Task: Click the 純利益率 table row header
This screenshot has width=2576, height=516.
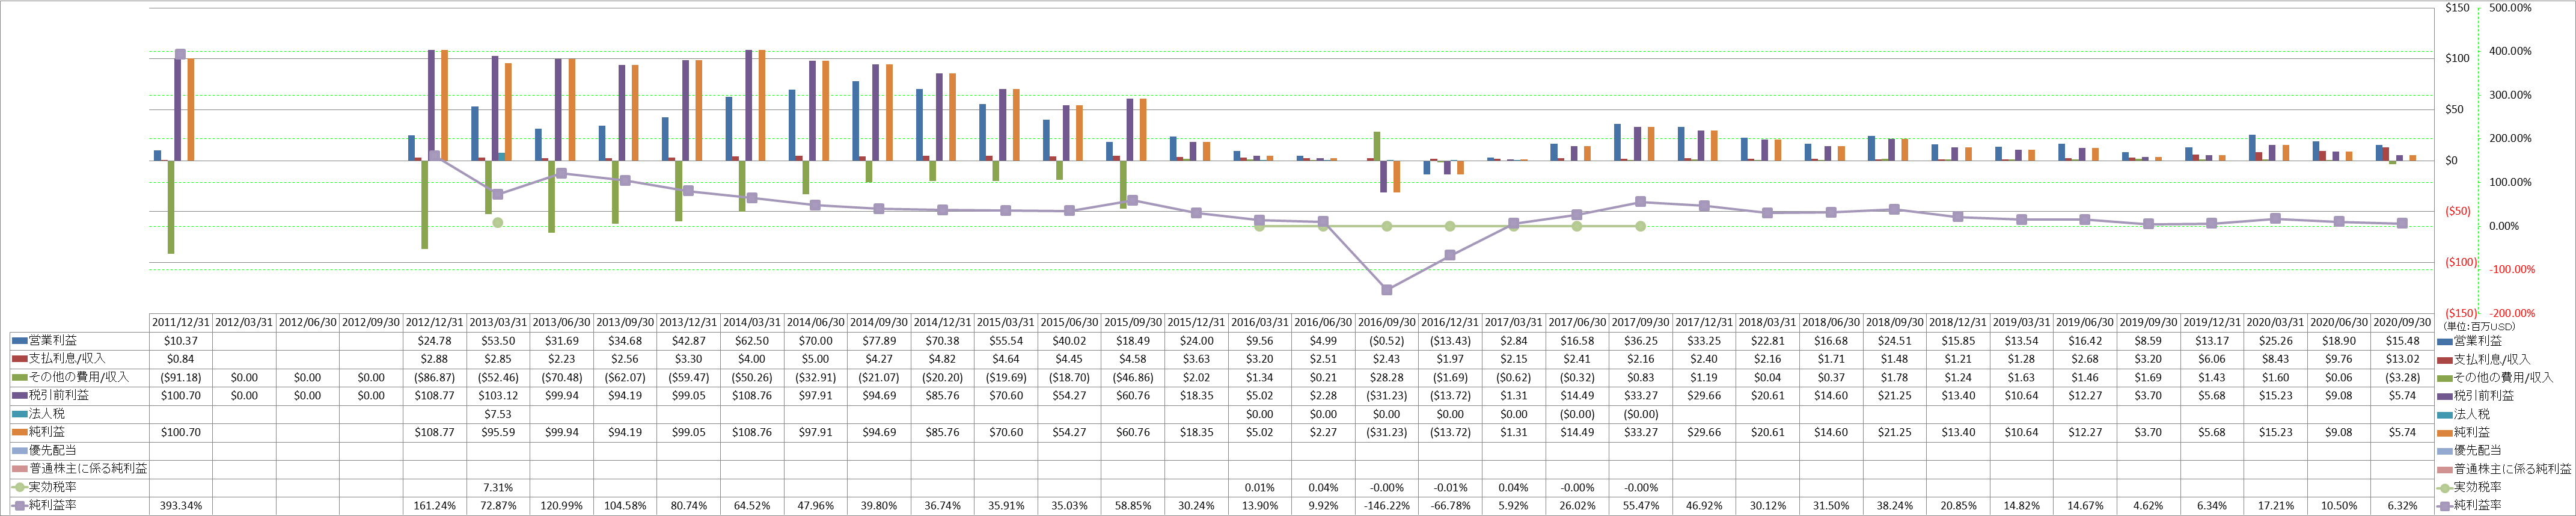Action: coord(80,505)
